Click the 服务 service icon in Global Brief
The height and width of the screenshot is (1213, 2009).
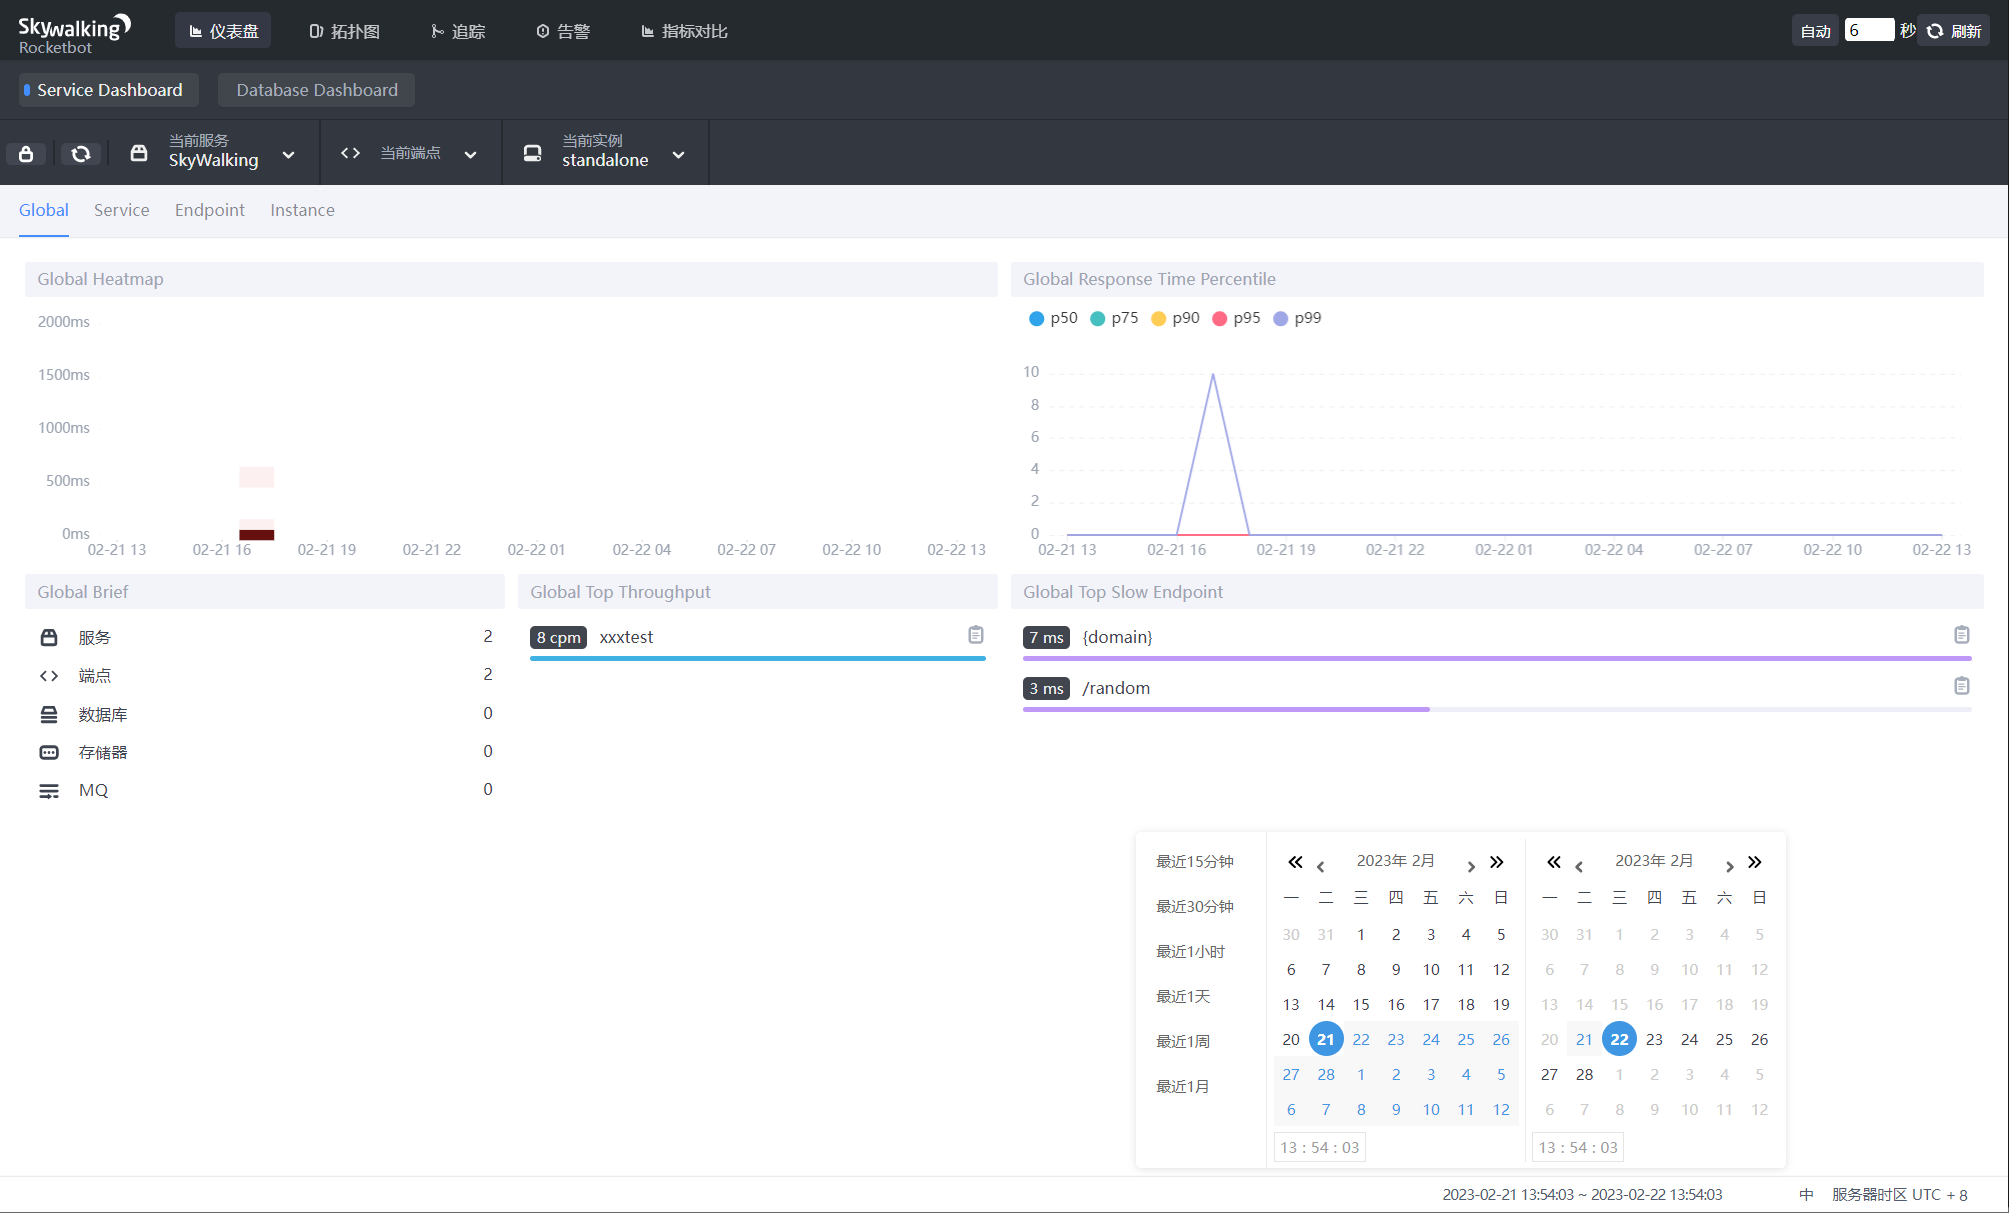(x=49, y=637)
